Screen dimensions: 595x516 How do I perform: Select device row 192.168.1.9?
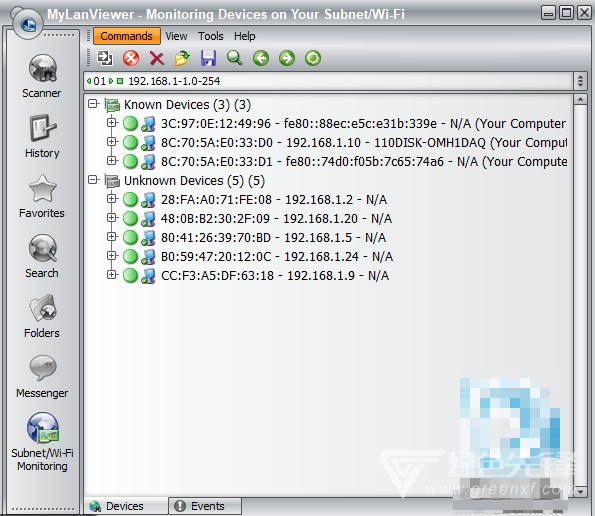[x=275, y=275]
